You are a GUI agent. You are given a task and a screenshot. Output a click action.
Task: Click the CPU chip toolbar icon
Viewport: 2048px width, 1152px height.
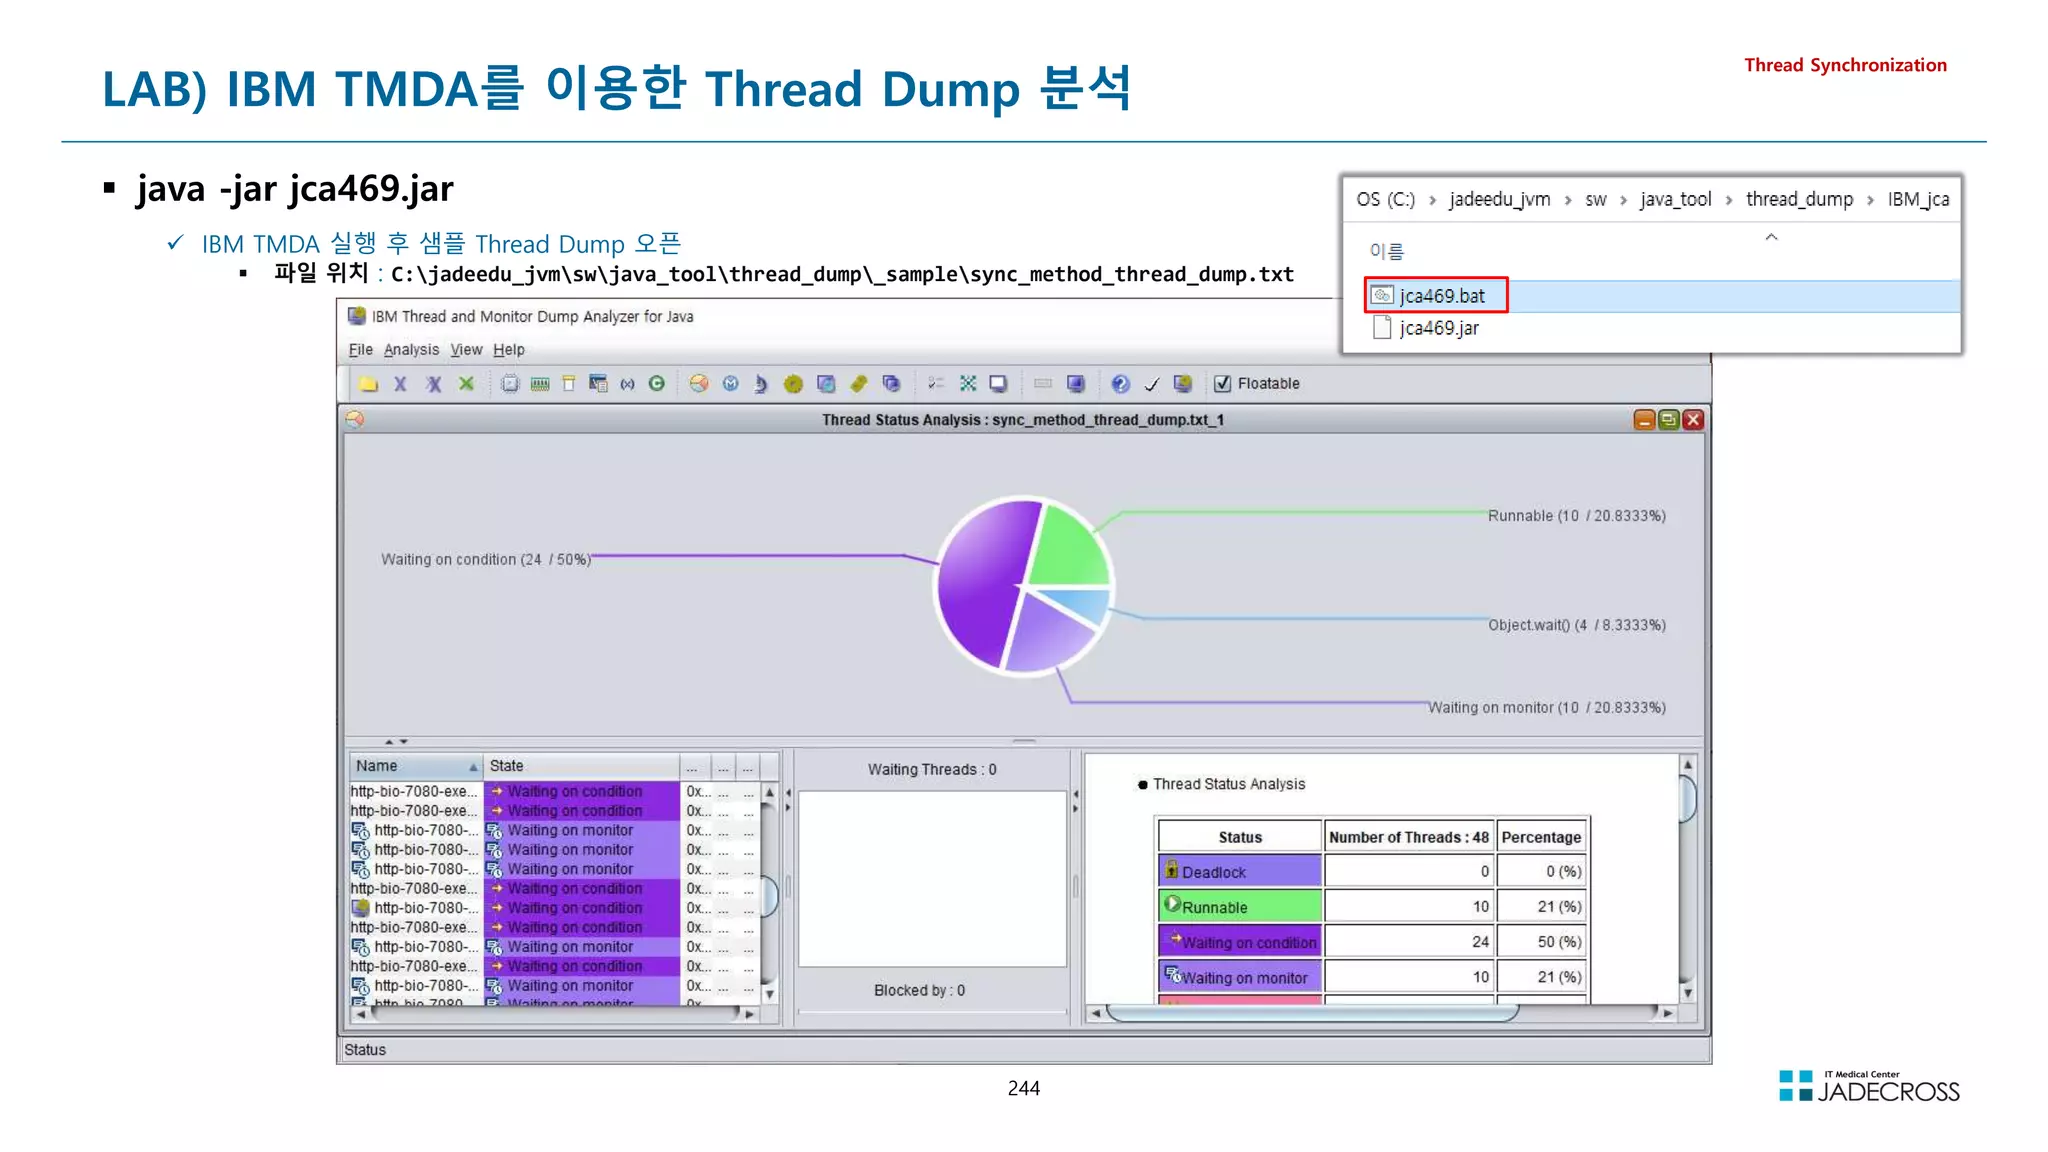pos(510,384)
